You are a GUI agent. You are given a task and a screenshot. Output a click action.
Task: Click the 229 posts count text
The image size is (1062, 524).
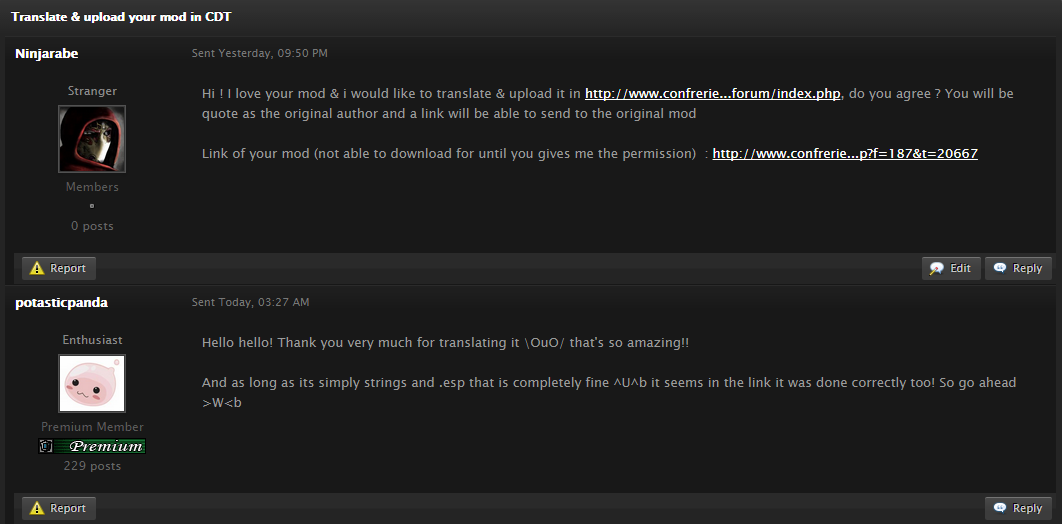point(92,466)
